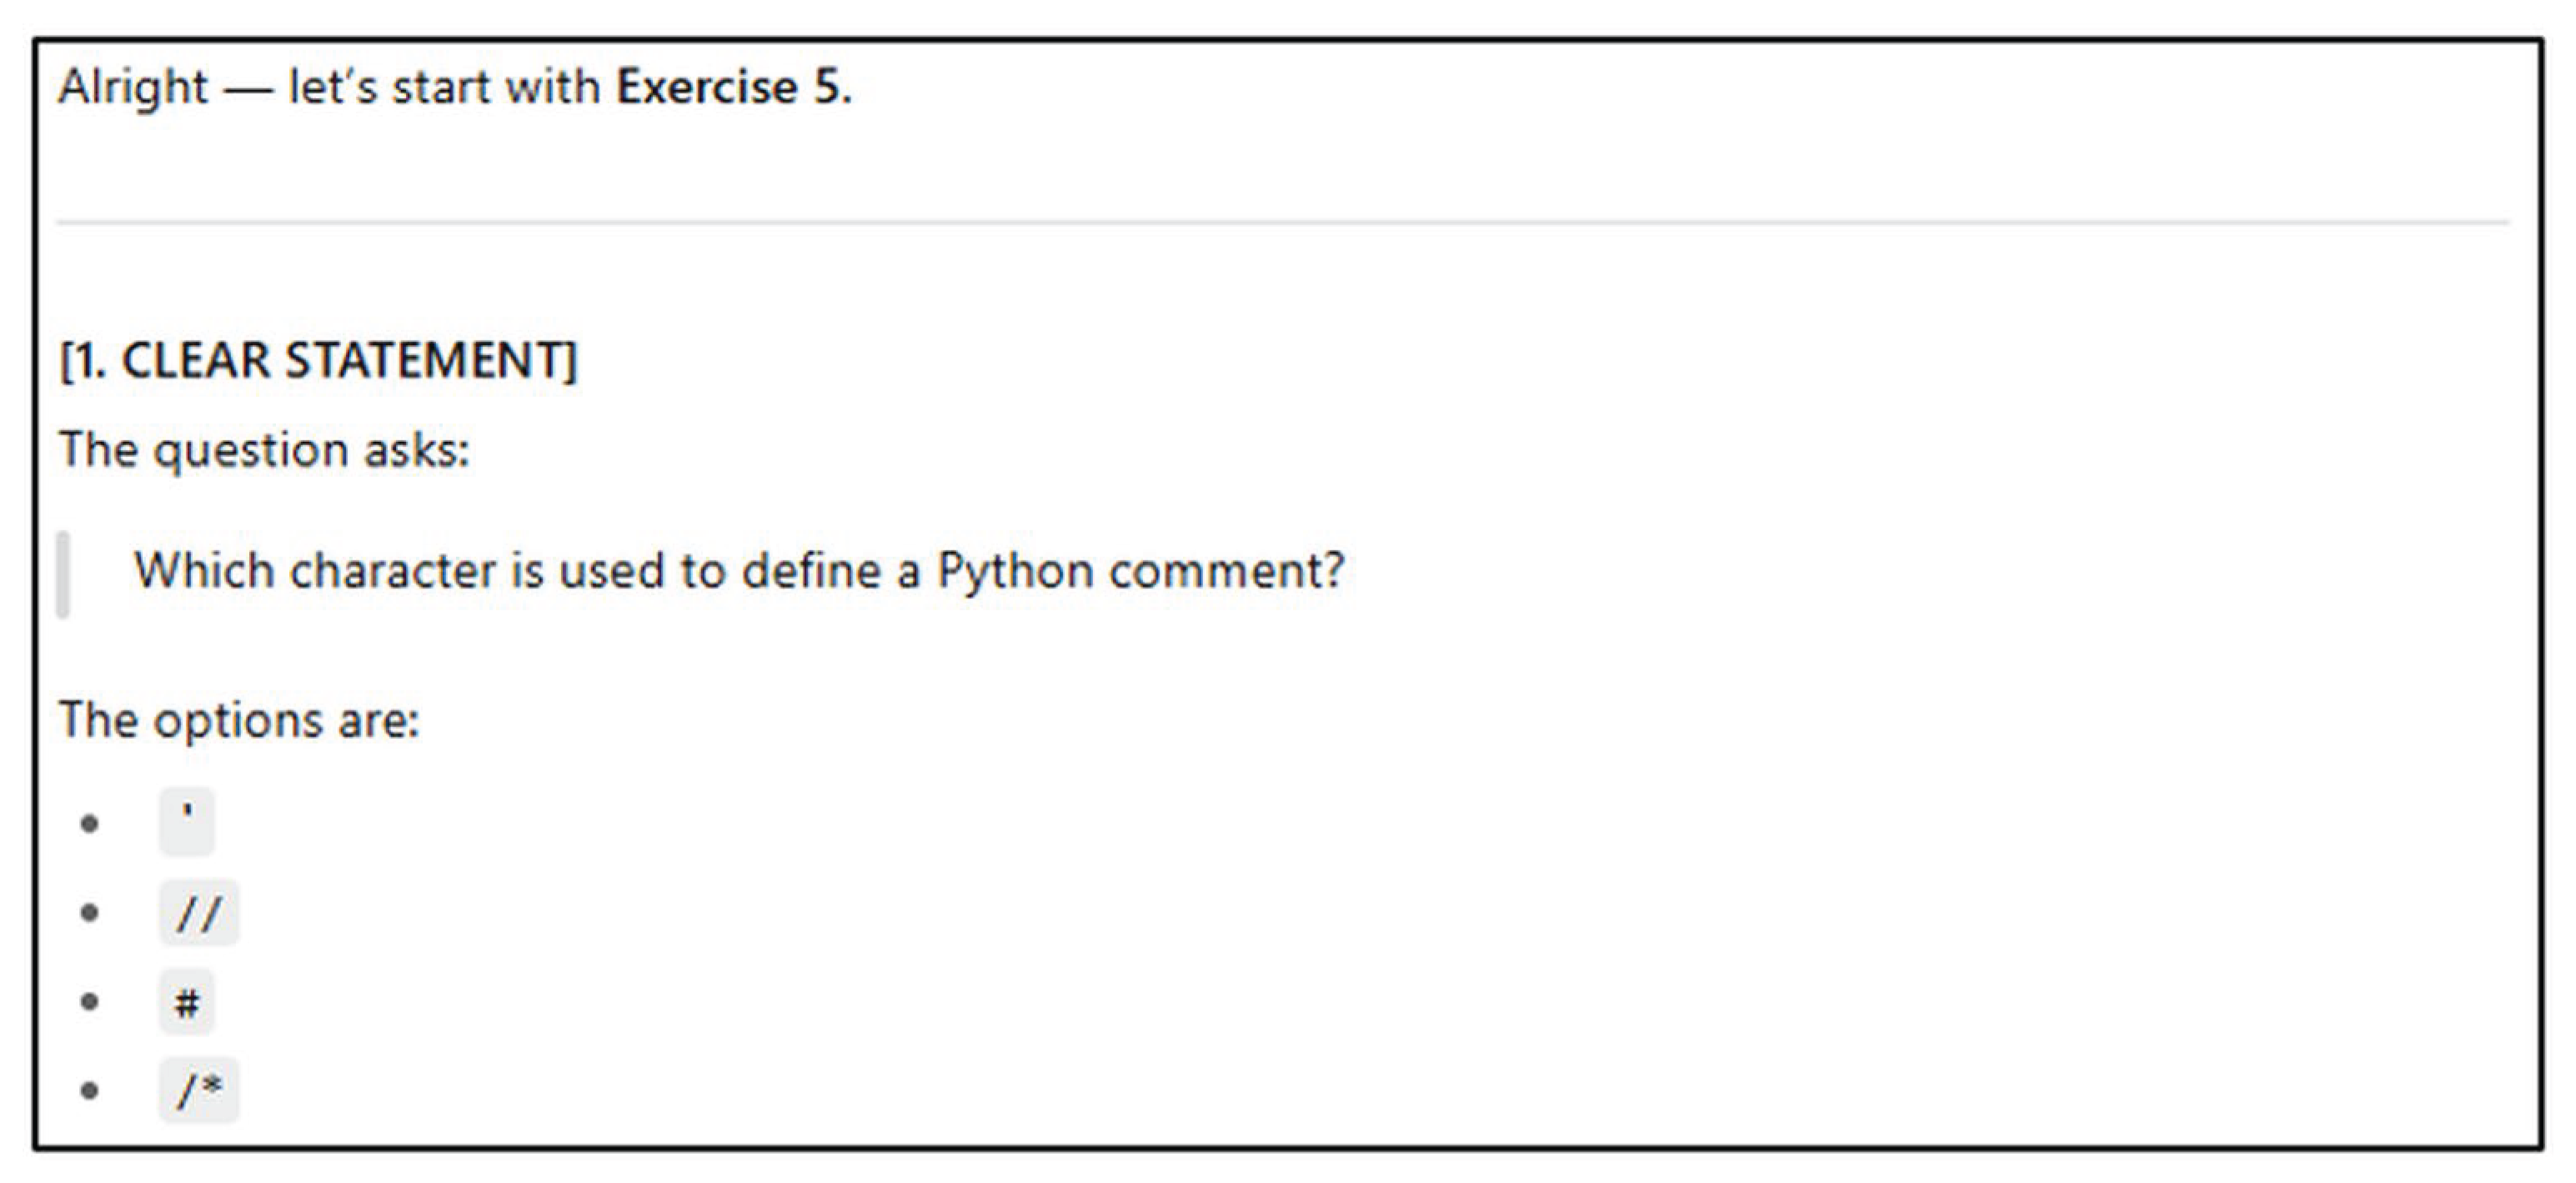2576x1183 pixels.
Task: Click the word "Python" in the question
Action: pyautogui.click(x=1014, y=572)
